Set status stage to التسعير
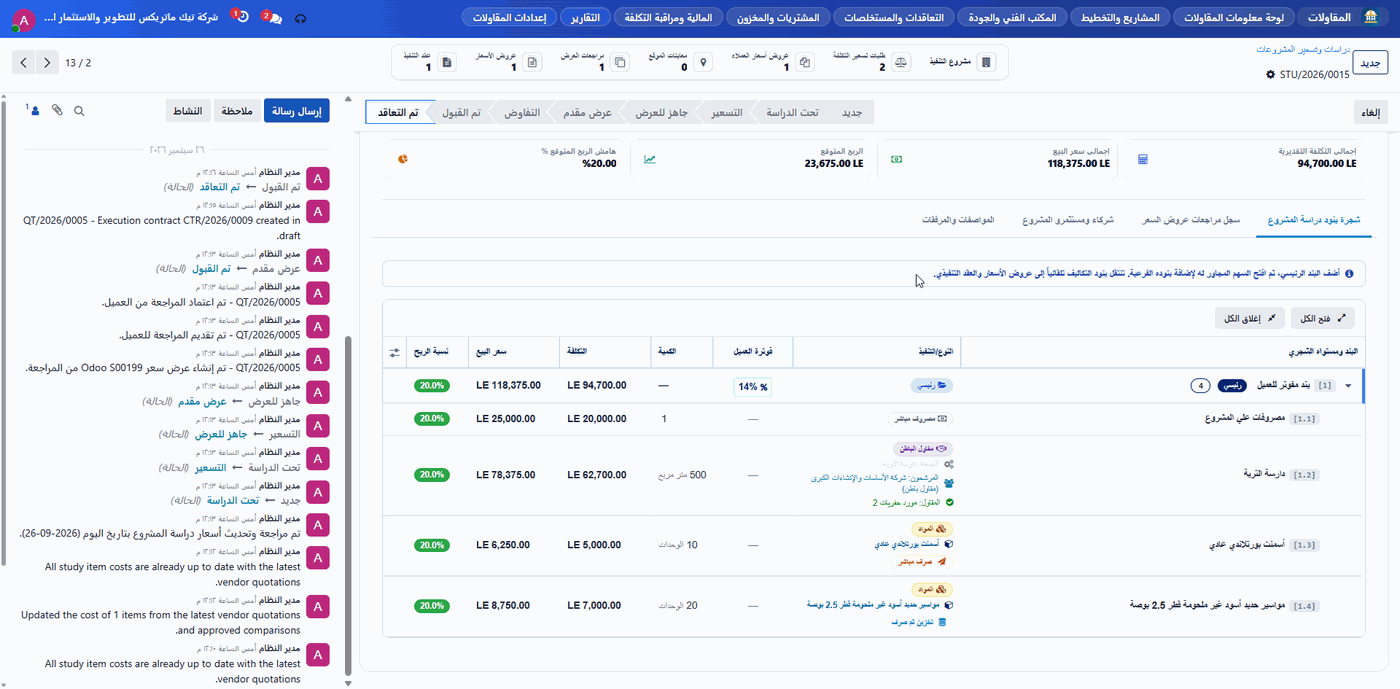The image size is (1400, 689). 726,113
